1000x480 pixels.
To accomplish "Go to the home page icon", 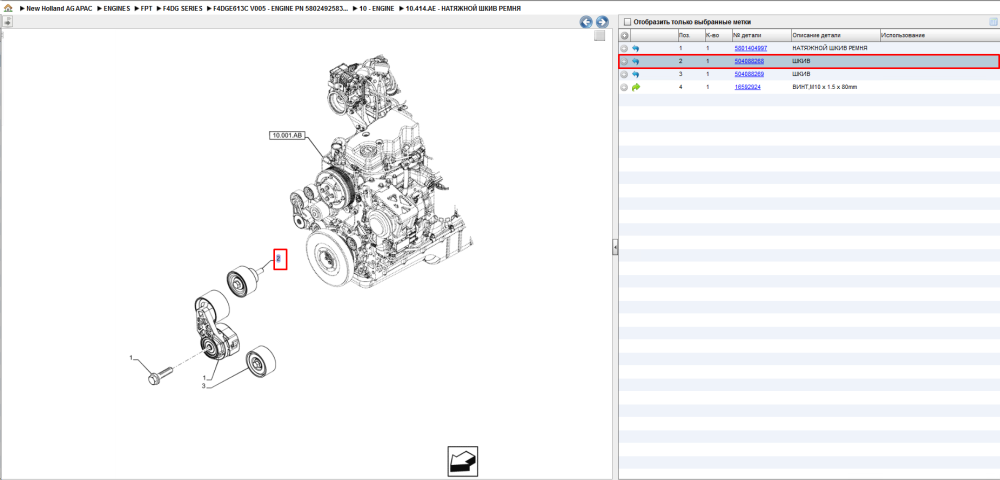I will coord(8,9).
